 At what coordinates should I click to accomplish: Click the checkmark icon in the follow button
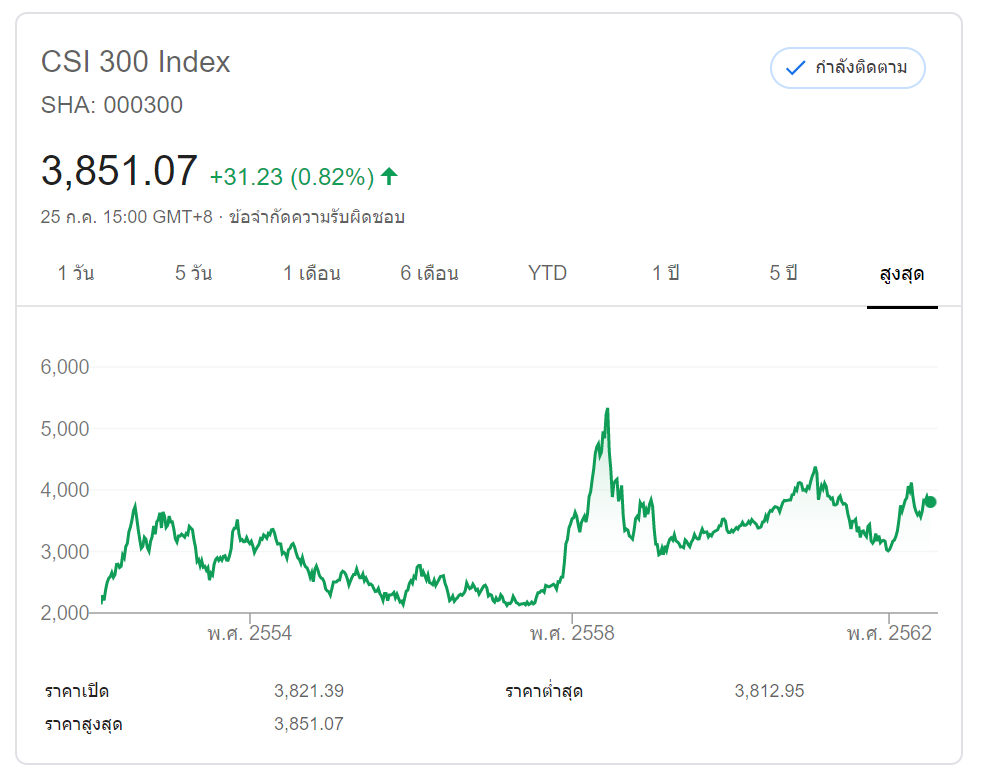click(796, 68)
